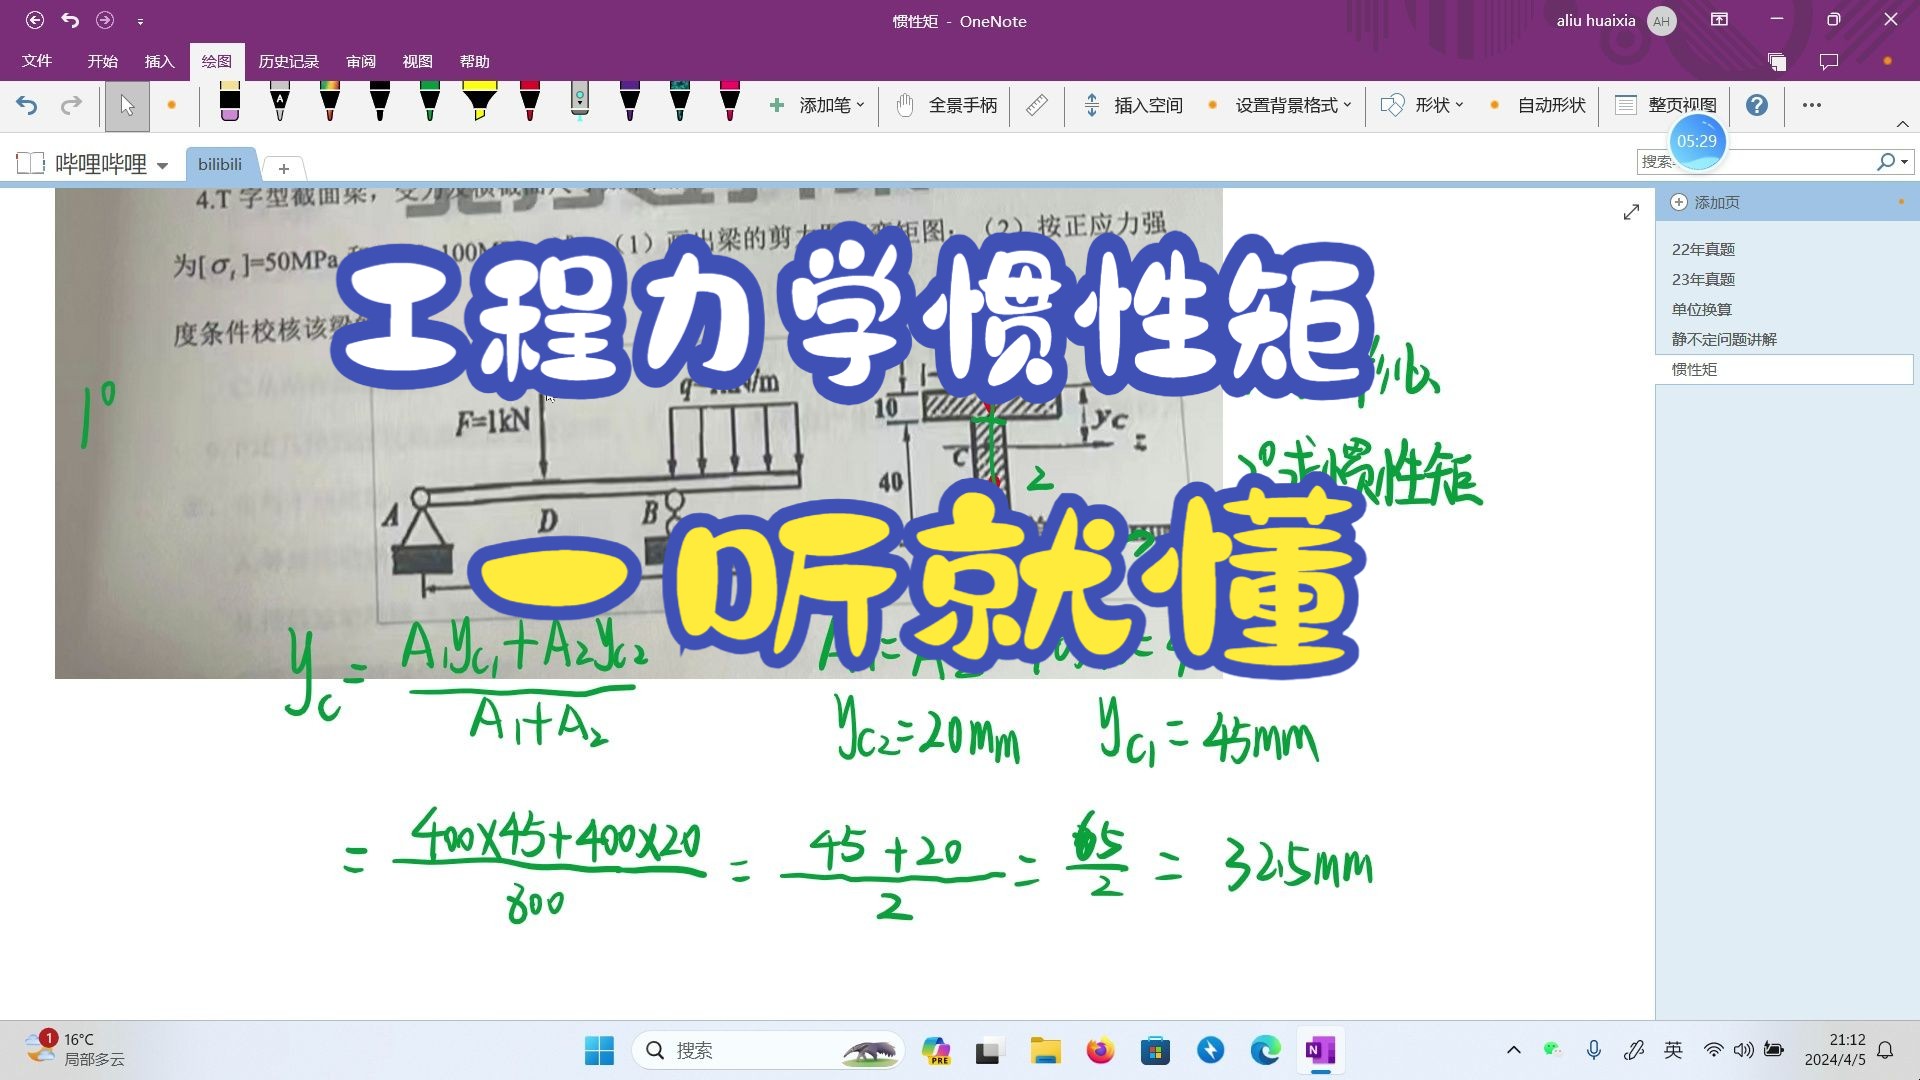Viewport: 1920px width, 1080px height.
Task: Expand page to full view diagonal arrows
Action: click(1631, 212)
